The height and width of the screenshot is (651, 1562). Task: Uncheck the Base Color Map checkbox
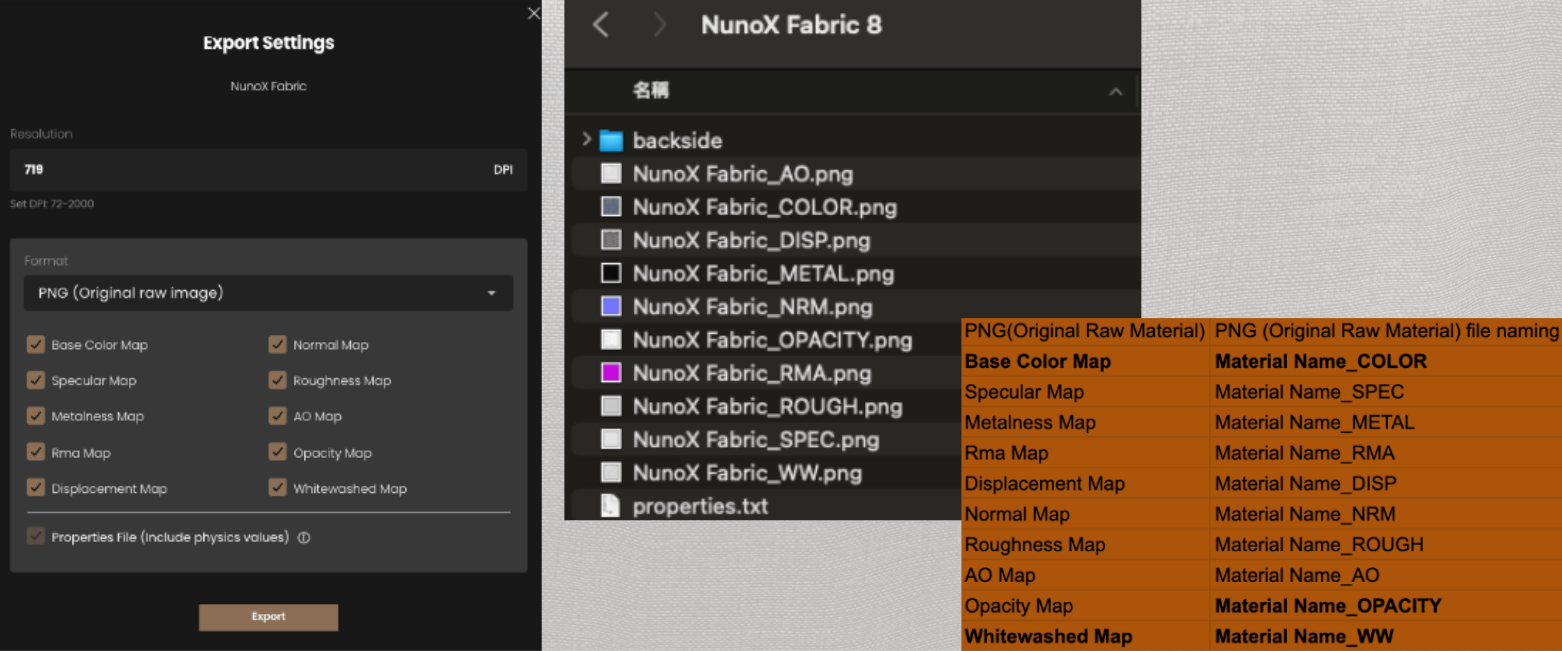pos(35,345)
